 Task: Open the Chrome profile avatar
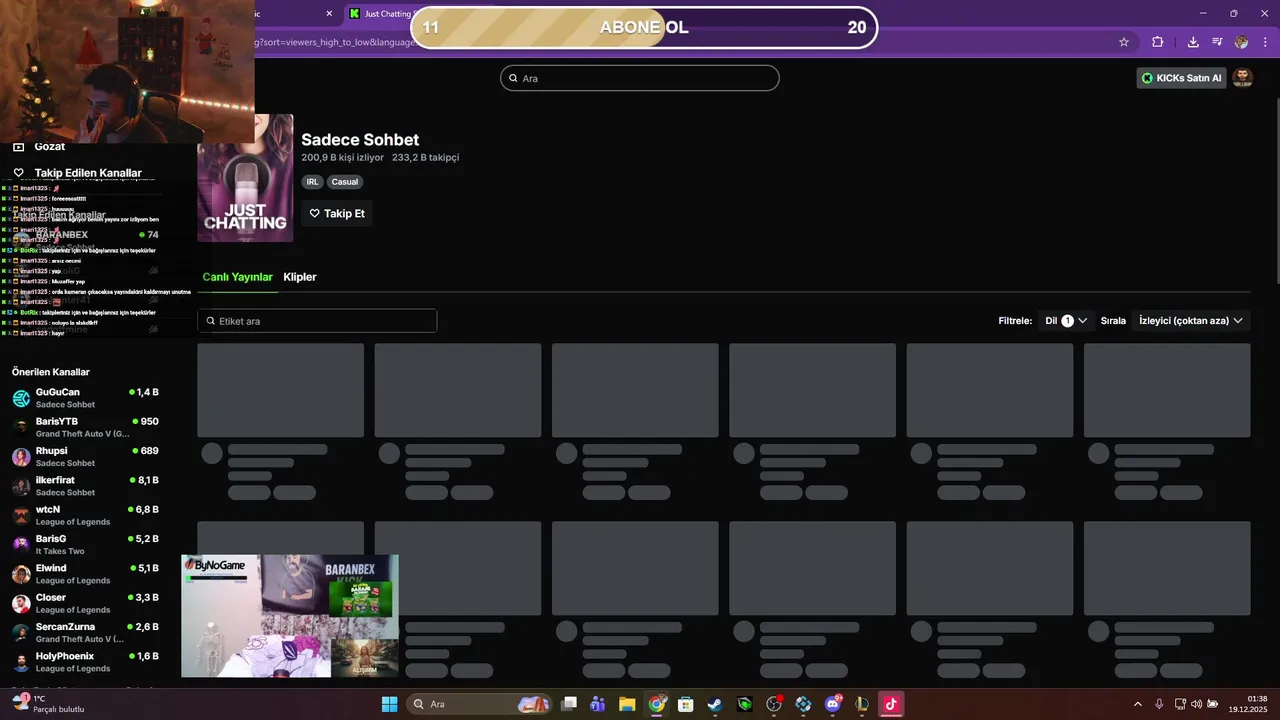(1241, 42)
